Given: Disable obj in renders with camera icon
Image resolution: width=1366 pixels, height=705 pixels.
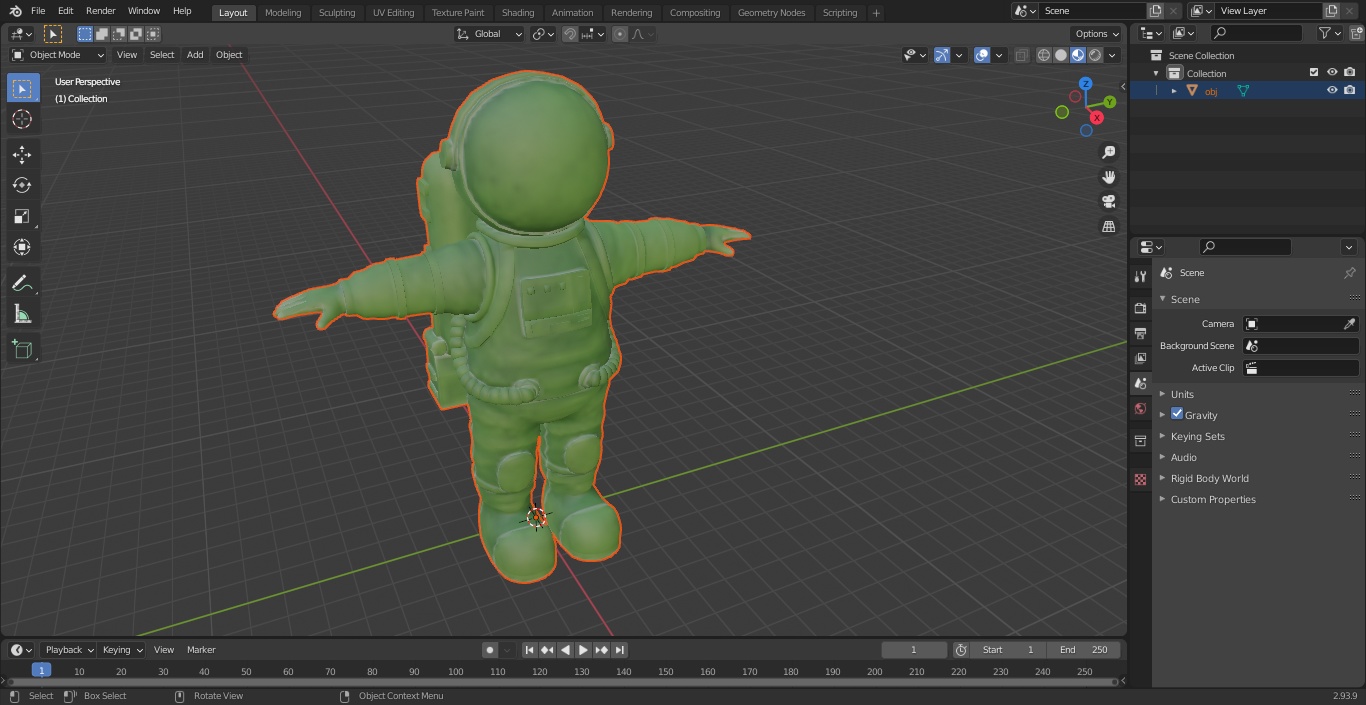Looking at the screenshot, I should pyautogui.click(x=1349, y=90).
